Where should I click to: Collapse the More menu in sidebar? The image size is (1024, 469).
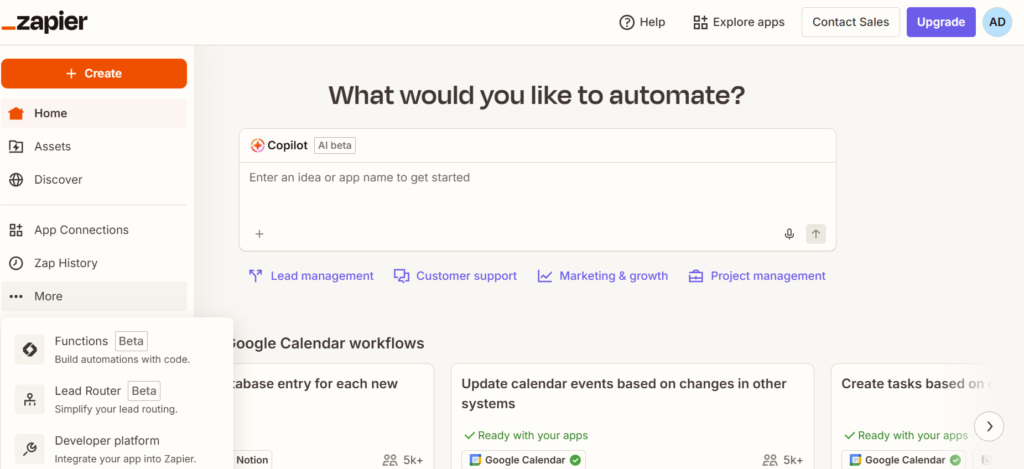[x=48, y=296]
